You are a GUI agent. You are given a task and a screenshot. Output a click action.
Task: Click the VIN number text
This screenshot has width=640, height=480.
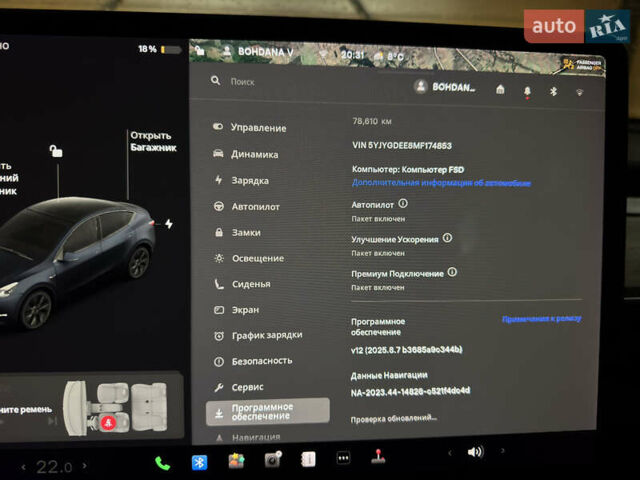tap(402, 145)
